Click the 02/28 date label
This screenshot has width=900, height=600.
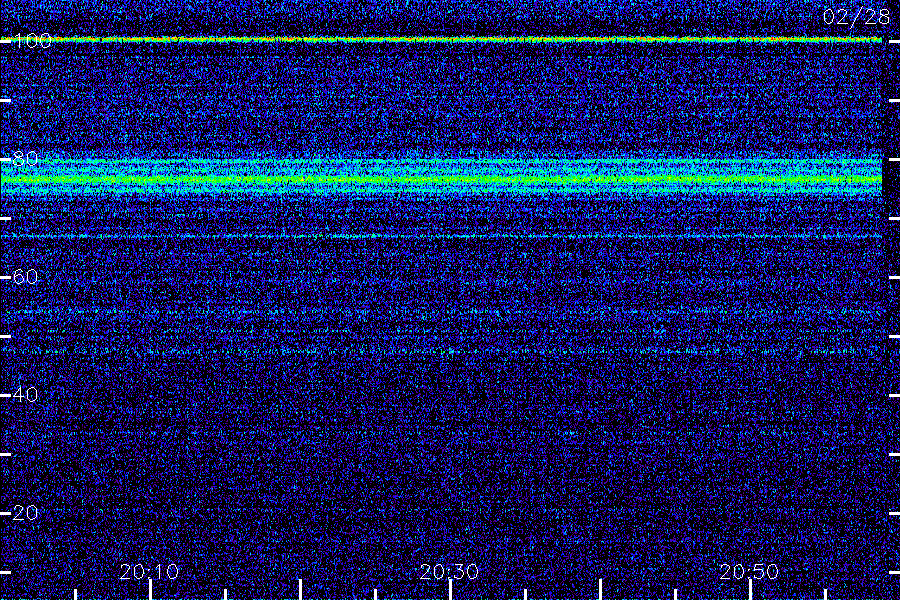(856, 17)
